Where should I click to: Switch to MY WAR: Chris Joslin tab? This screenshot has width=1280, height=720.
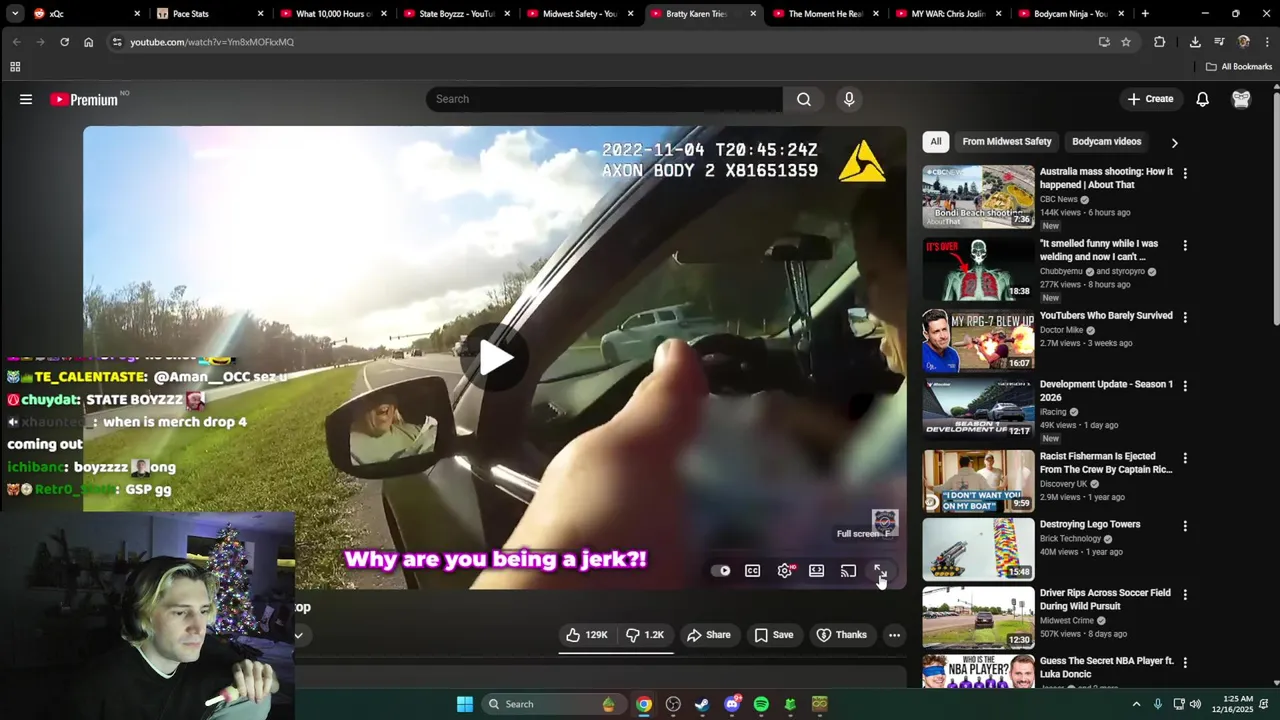click(948, 14)
